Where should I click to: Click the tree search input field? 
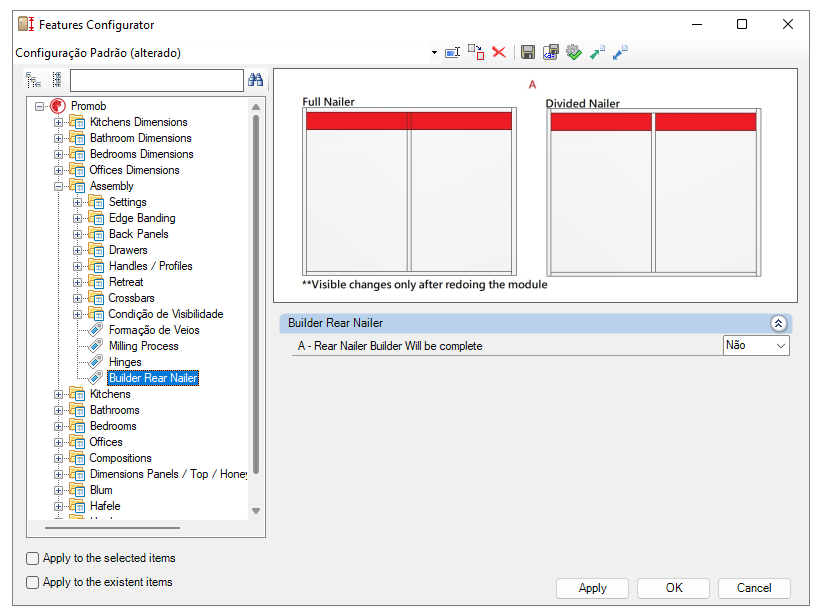tap(157, 81)
